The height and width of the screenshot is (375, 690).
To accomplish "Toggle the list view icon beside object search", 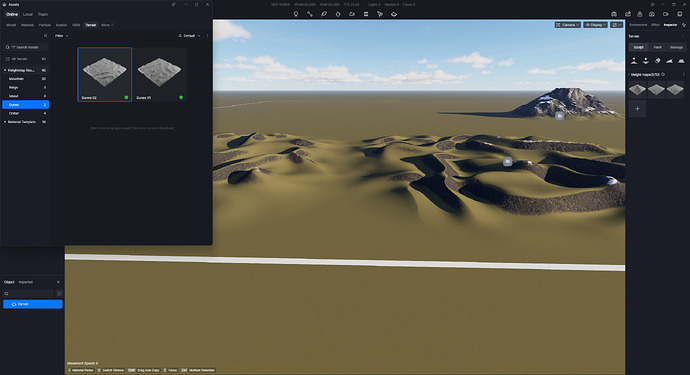I will [x=59, y=294].
